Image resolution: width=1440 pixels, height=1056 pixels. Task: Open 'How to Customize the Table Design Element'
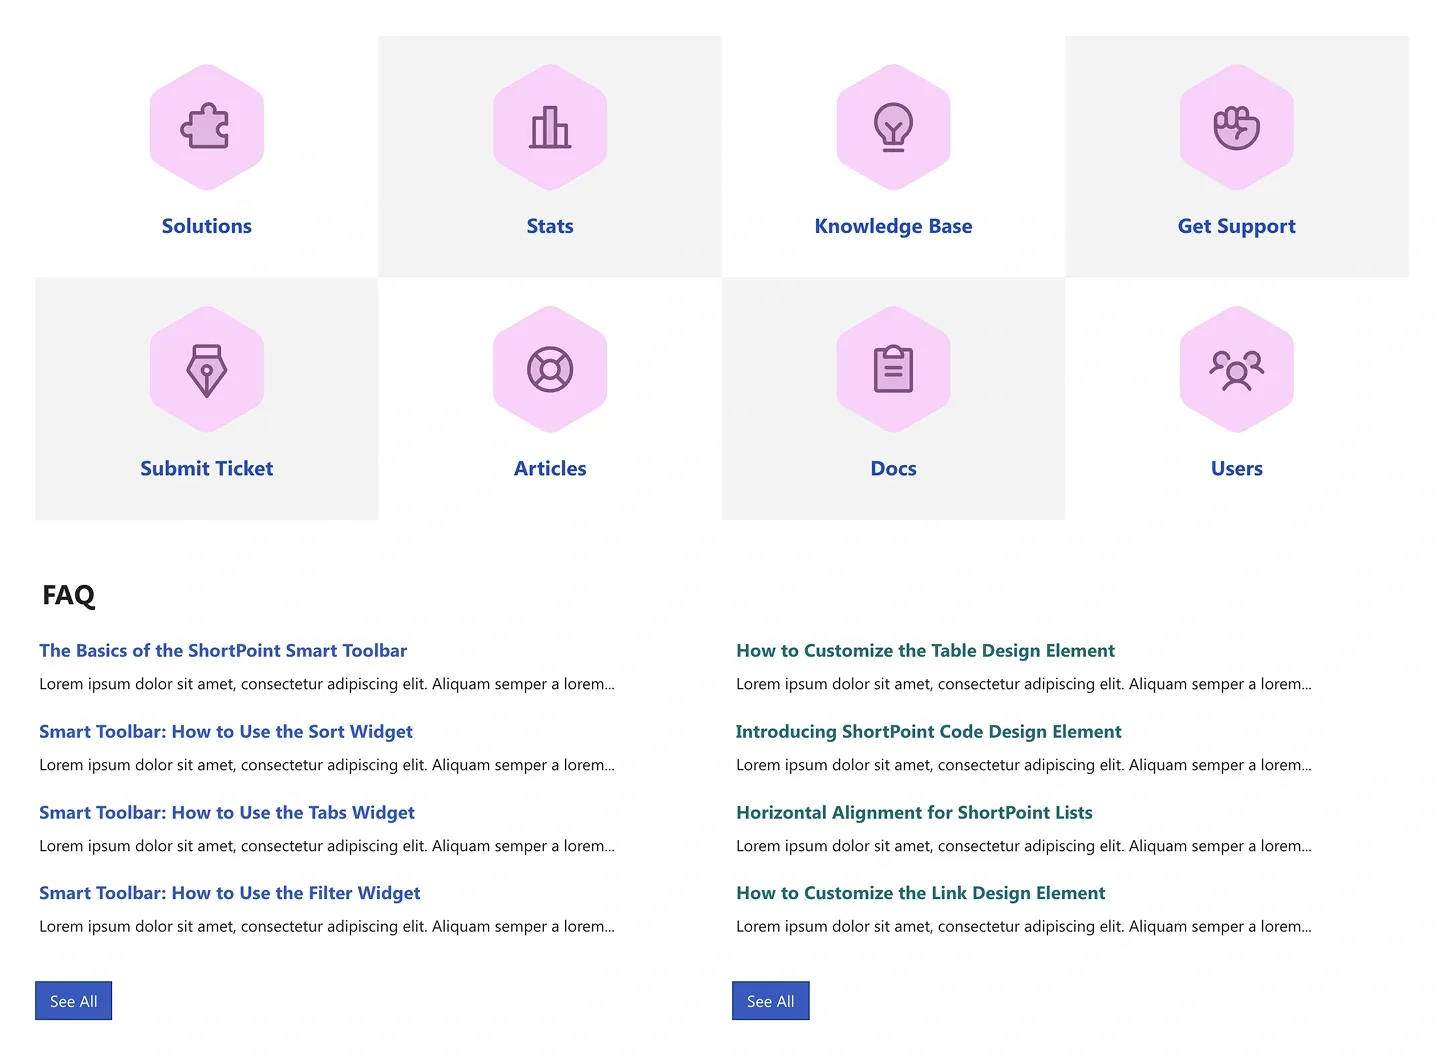[x=925, y=651]
